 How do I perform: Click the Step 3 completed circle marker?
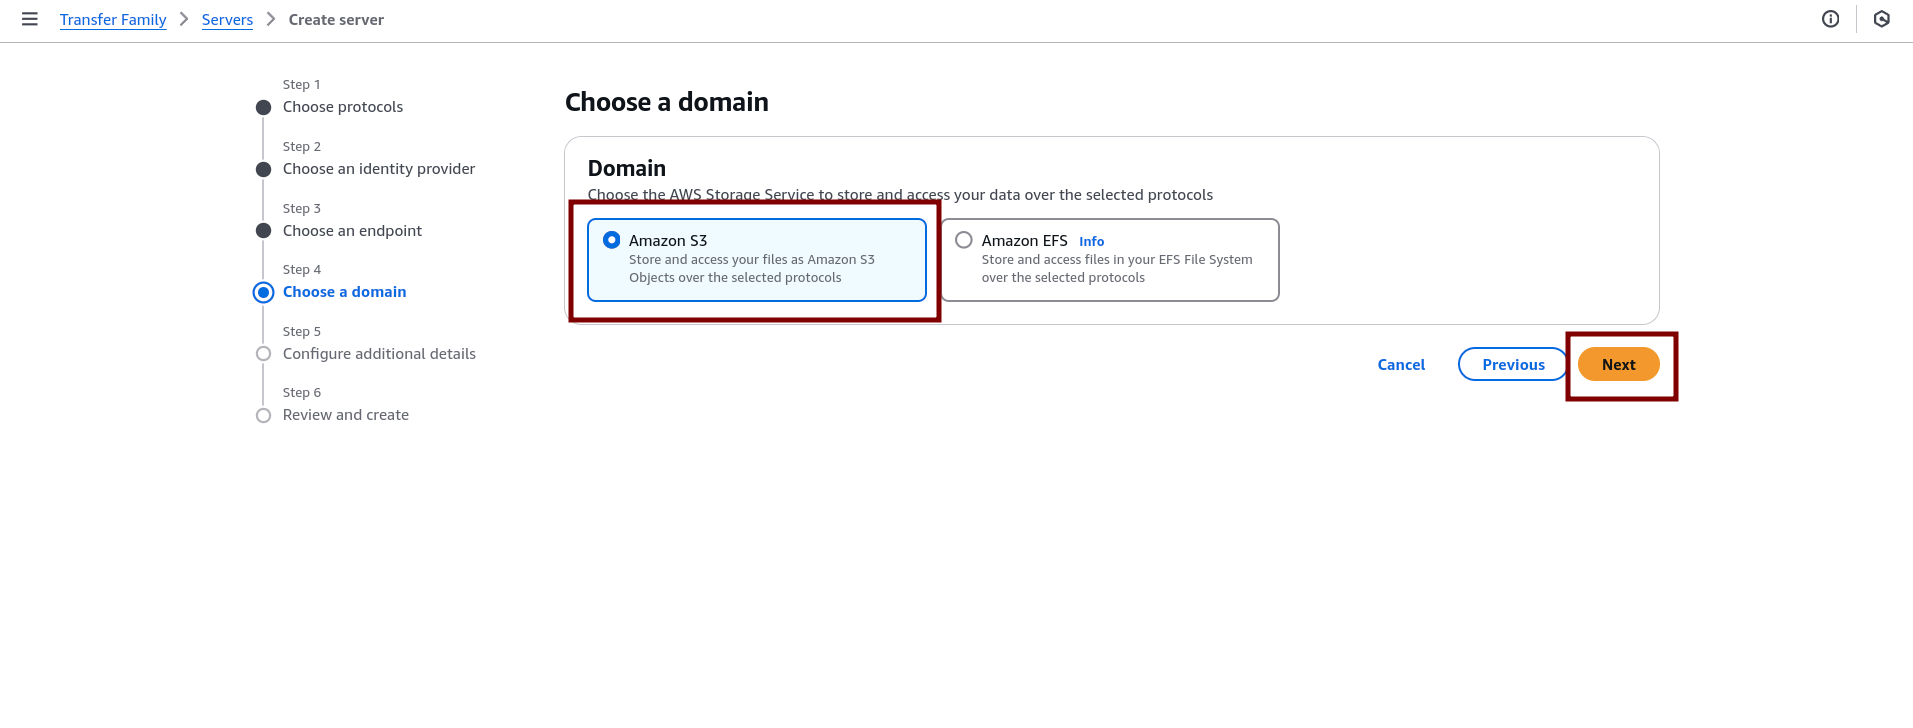pos(264,231)
